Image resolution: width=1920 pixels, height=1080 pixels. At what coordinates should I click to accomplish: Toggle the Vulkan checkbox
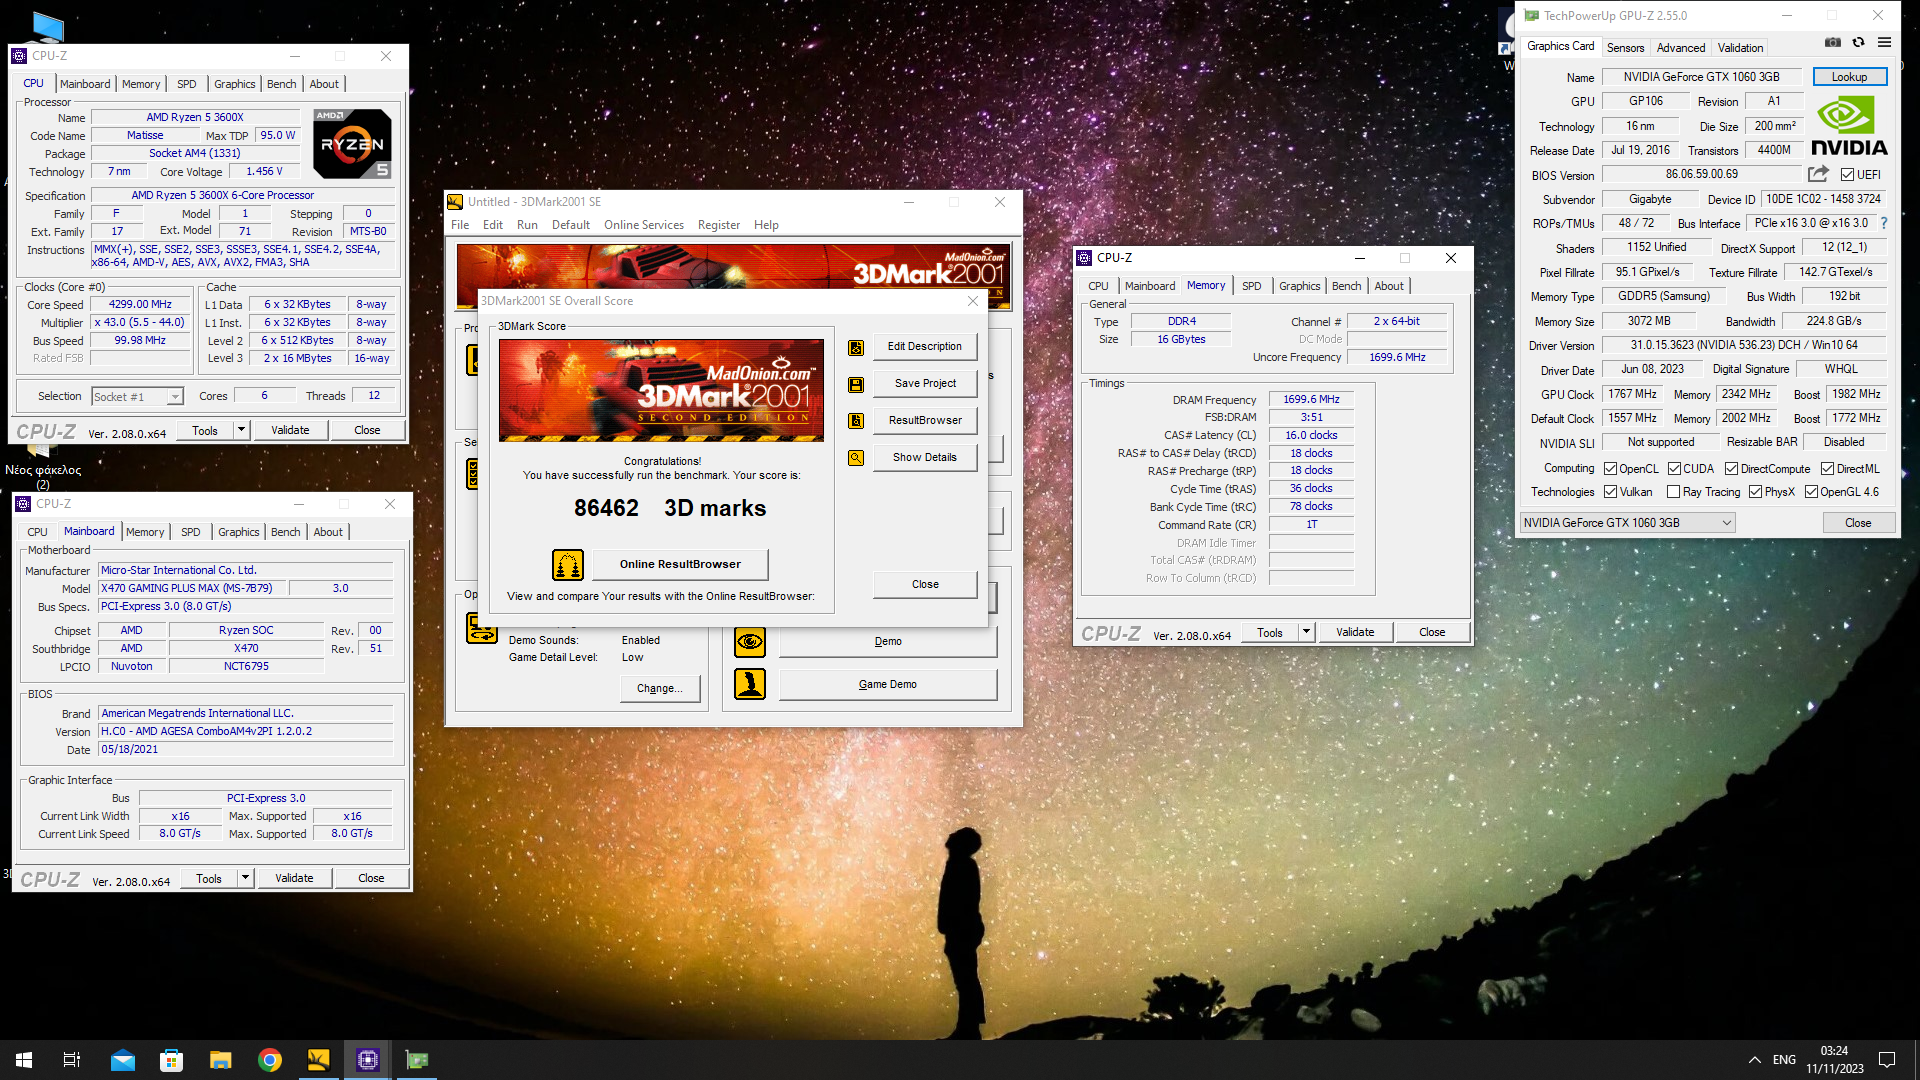(1610, 492)
